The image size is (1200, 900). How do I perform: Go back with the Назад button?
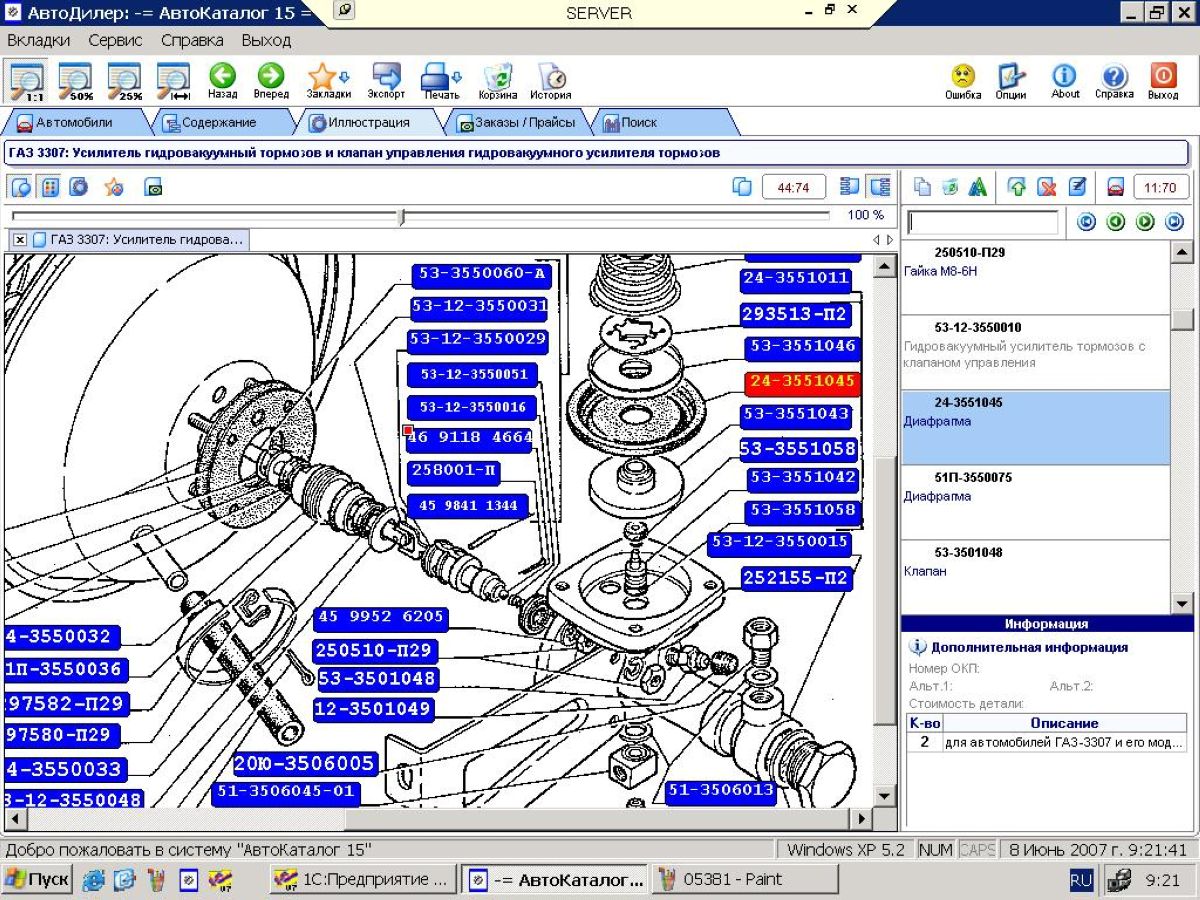pos(222,80)
